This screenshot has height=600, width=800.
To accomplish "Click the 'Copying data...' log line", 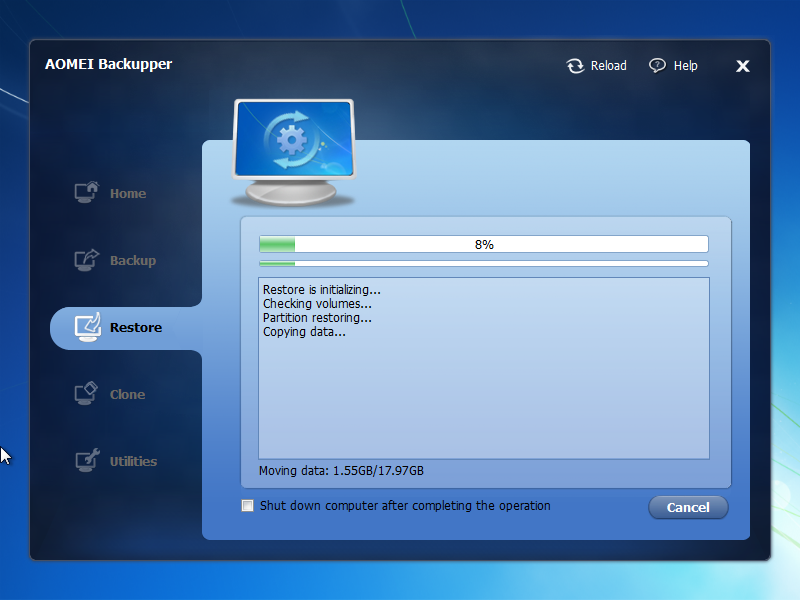I will (304, 332).
